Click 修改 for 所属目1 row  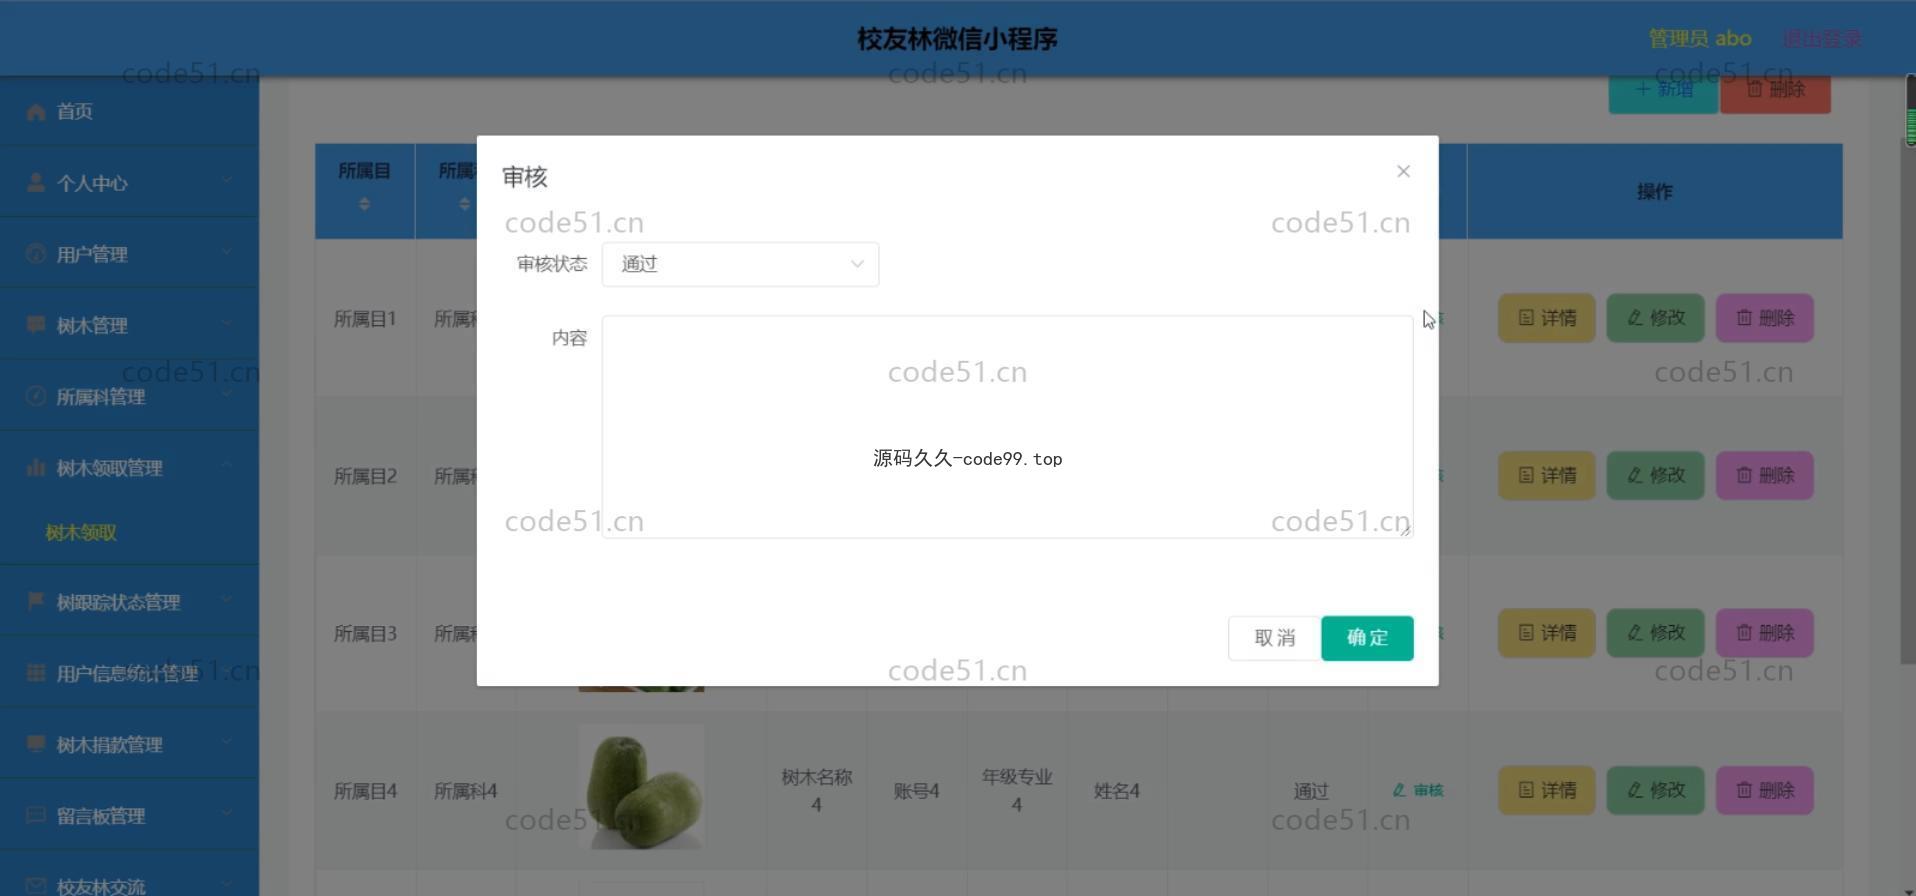1655,318
